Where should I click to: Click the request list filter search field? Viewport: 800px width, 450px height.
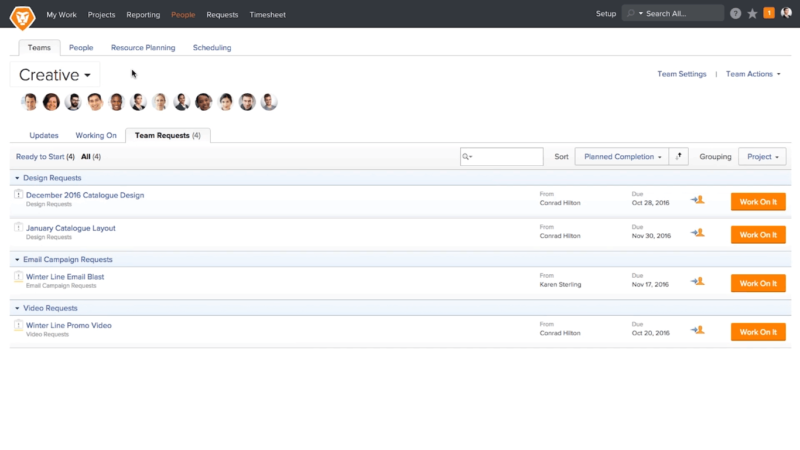coord(507,157)
